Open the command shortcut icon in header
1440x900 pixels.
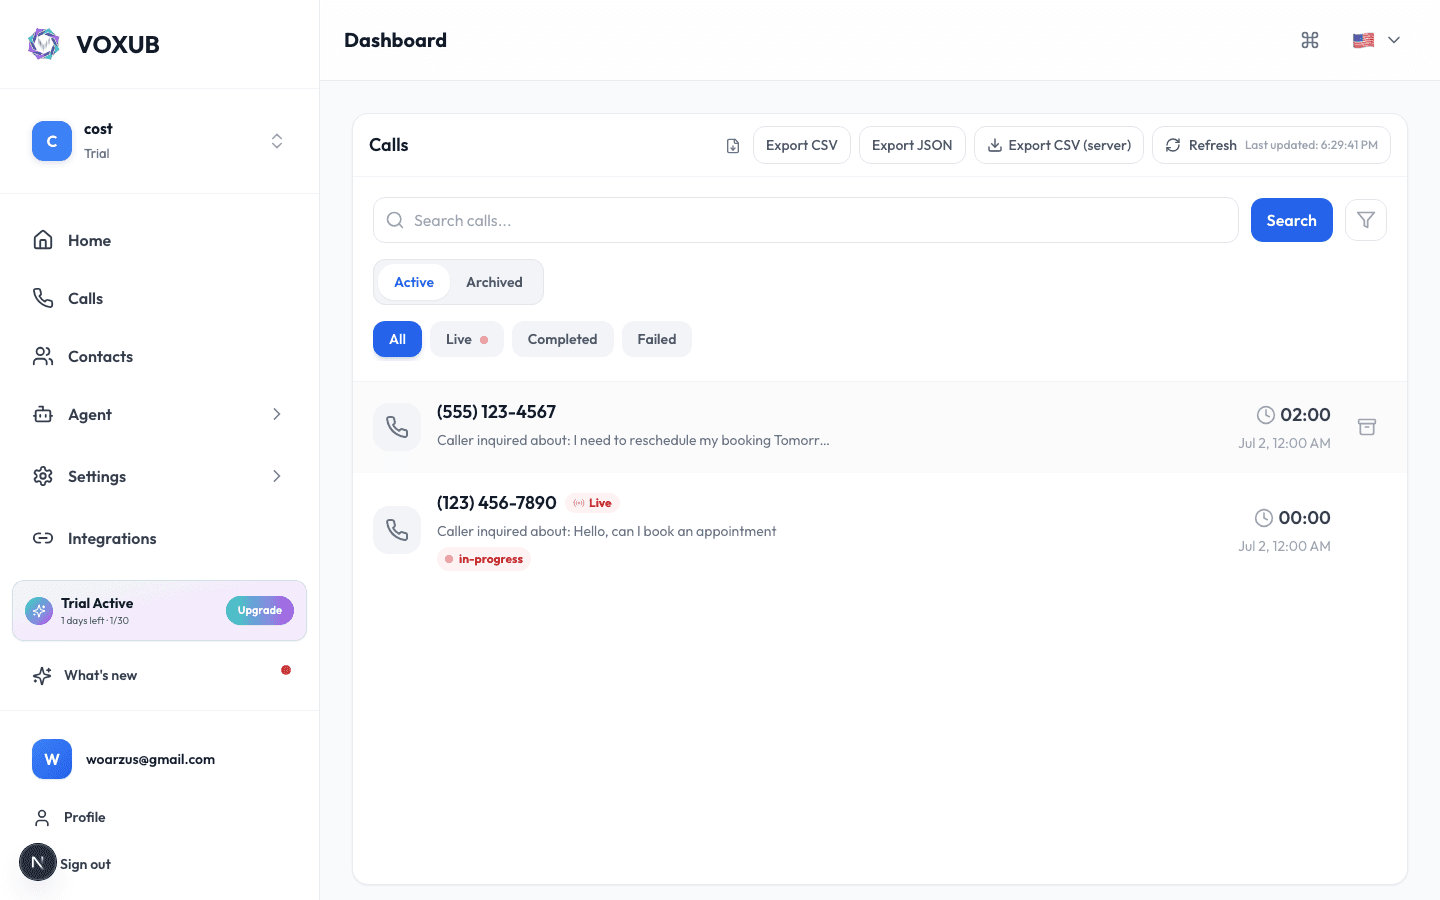1310,40
